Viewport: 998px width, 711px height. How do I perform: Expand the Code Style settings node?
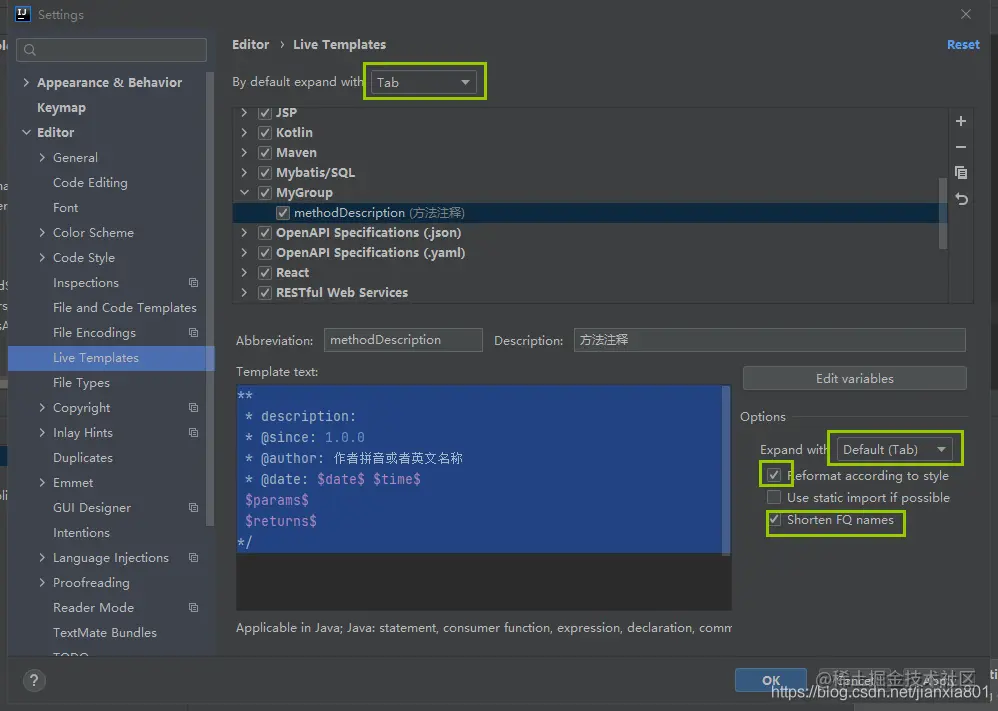tap(42, 257)
